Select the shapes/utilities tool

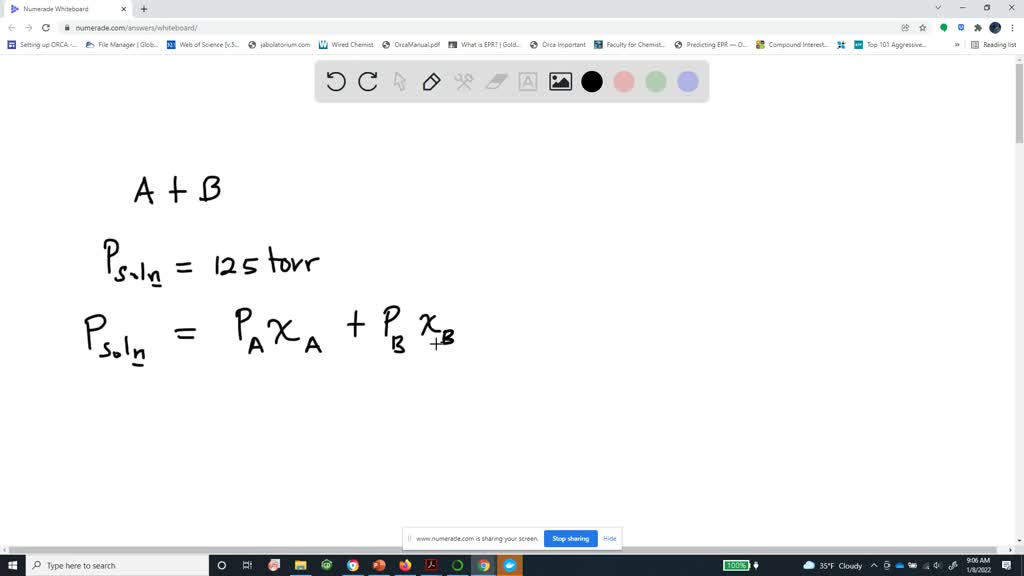point(463,82)
